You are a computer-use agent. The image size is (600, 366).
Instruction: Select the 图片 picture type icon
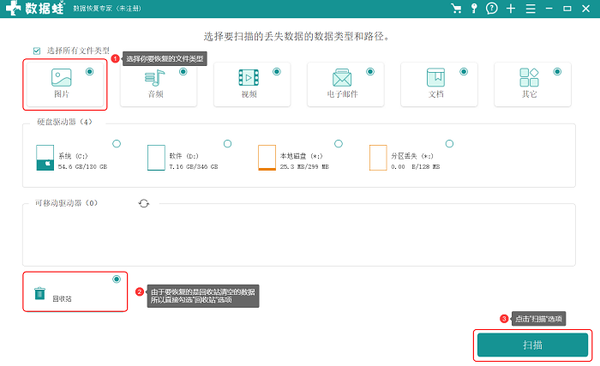(61, 77)
